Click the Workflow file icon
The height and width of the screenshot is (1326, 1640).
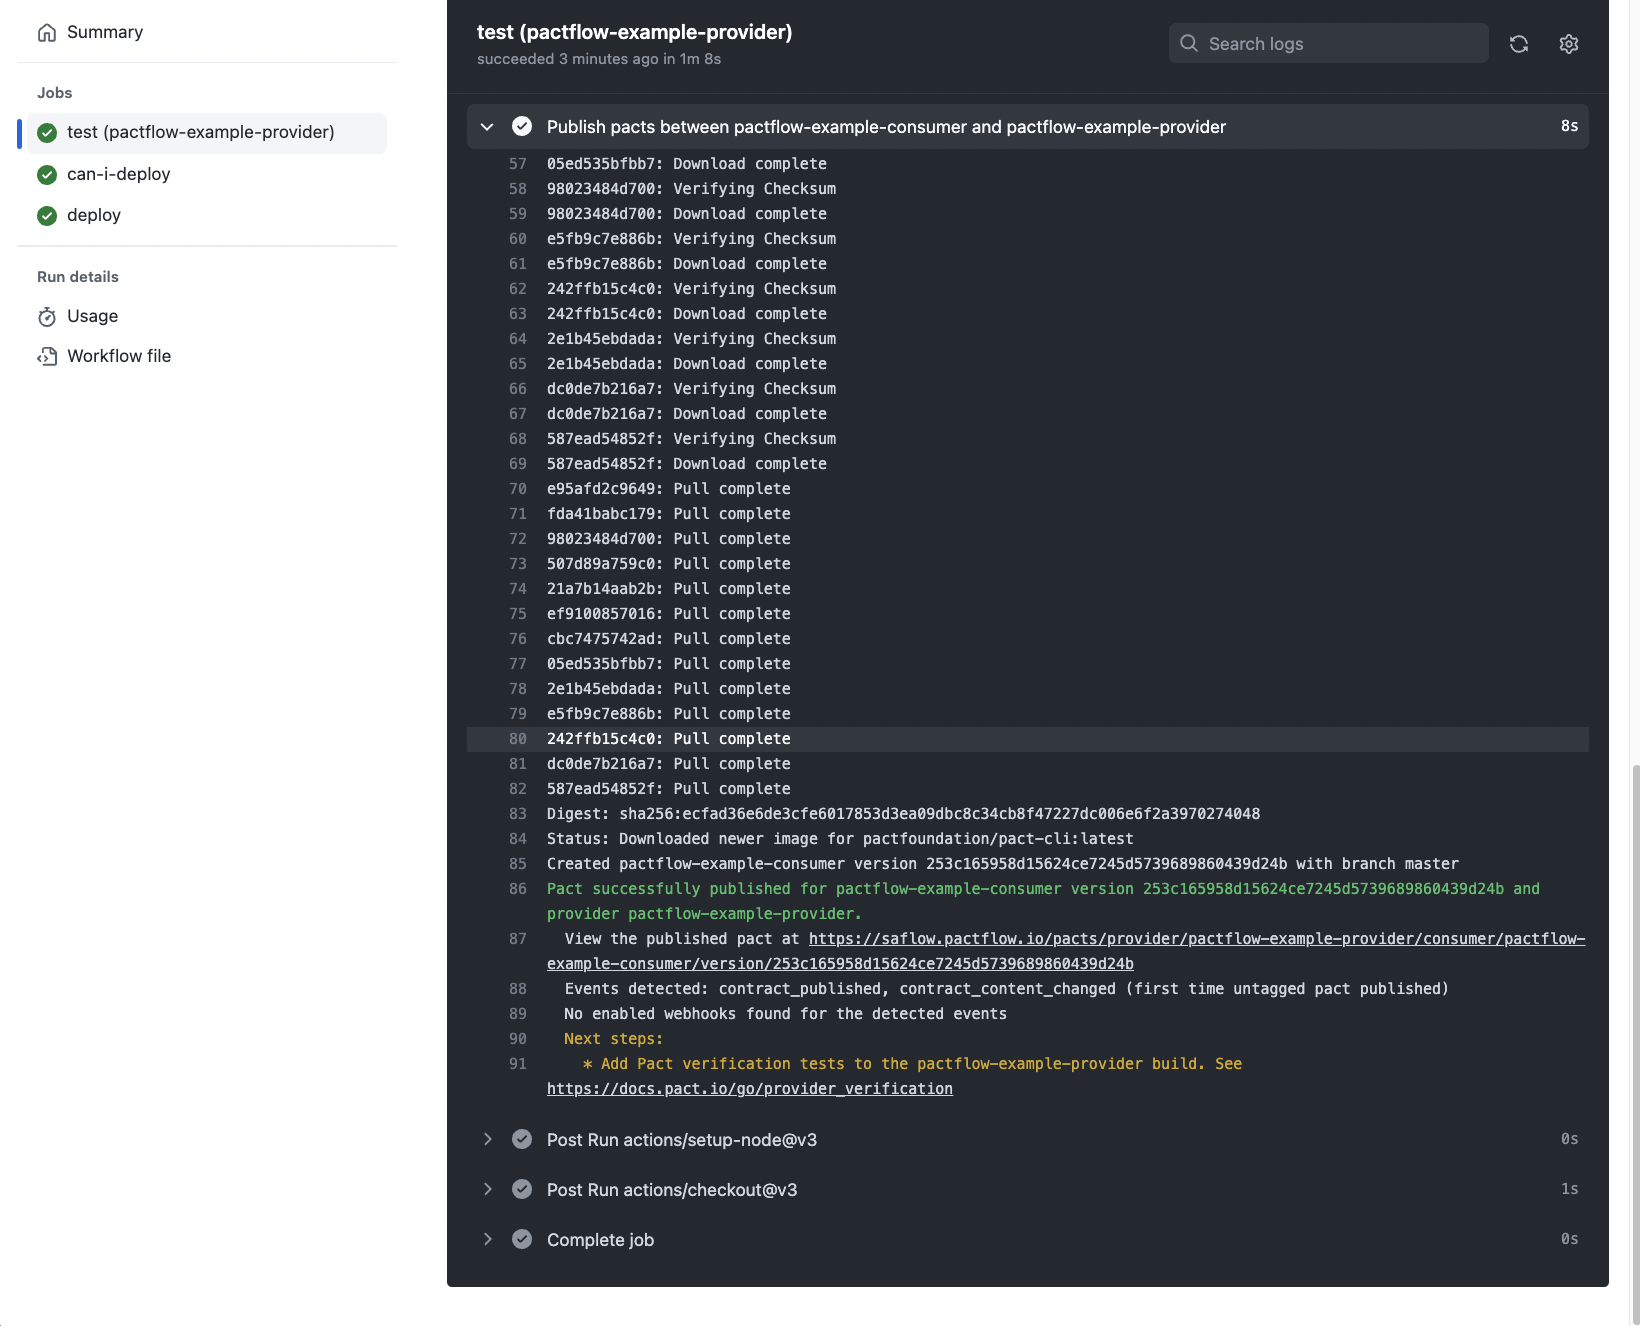click(47, 357)
